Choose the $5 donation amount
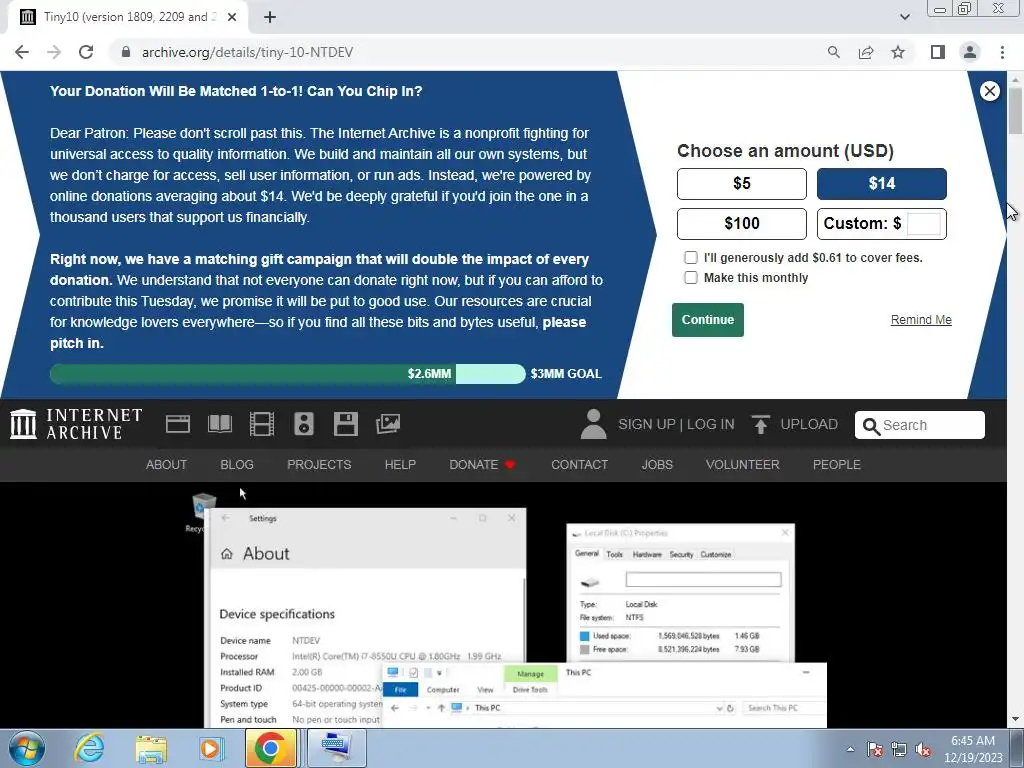The image size is (1024, 768). 741,184
